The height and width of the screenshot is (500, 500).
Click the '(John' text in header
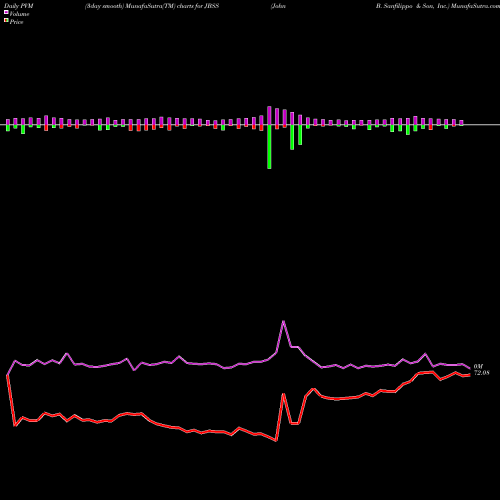point(278,6)
